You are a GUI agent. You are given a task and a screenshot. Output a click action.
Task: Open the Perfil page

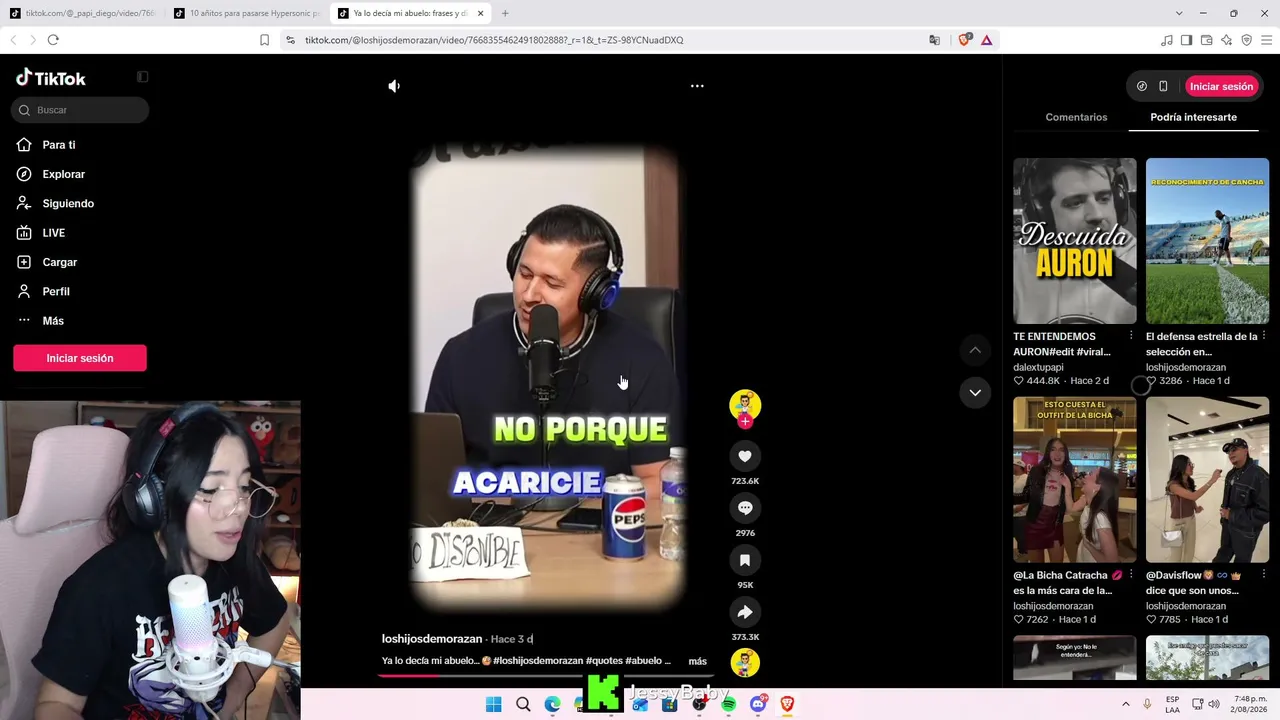point(43,291)
